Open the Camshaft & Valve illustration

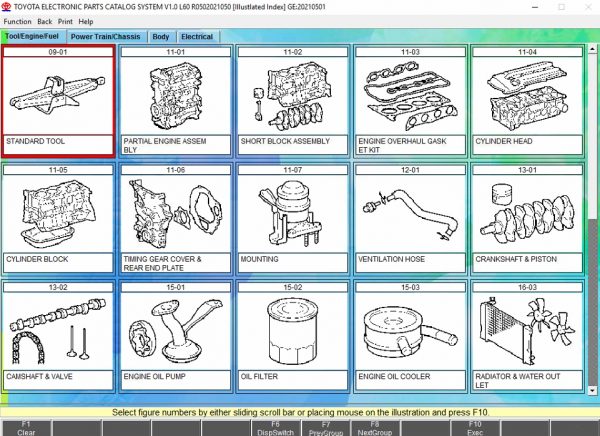[58, 331]
